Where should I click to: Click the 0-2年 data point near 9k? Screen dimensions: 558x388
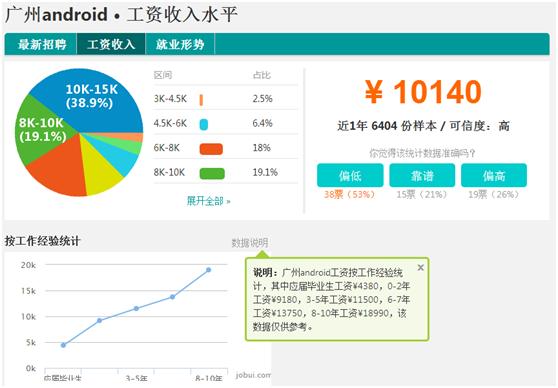(100, 320)
